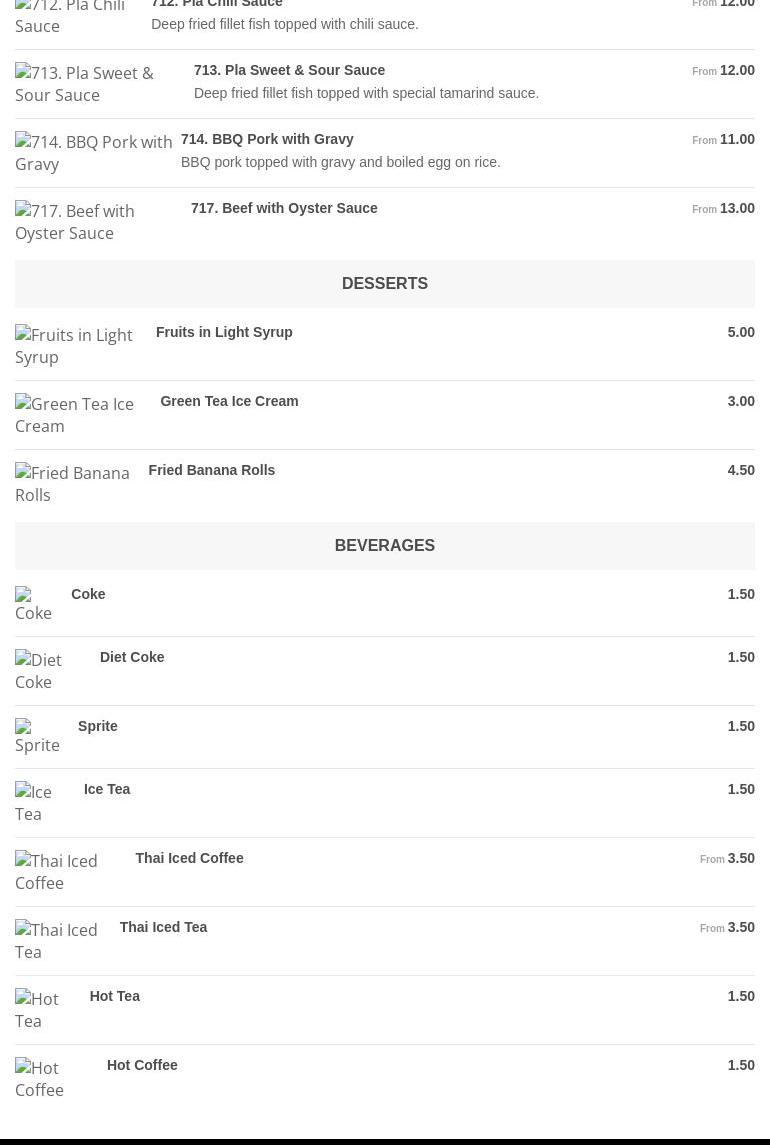Click the 714. BBQ Pork with Gravy image

[x=94, y=153]
